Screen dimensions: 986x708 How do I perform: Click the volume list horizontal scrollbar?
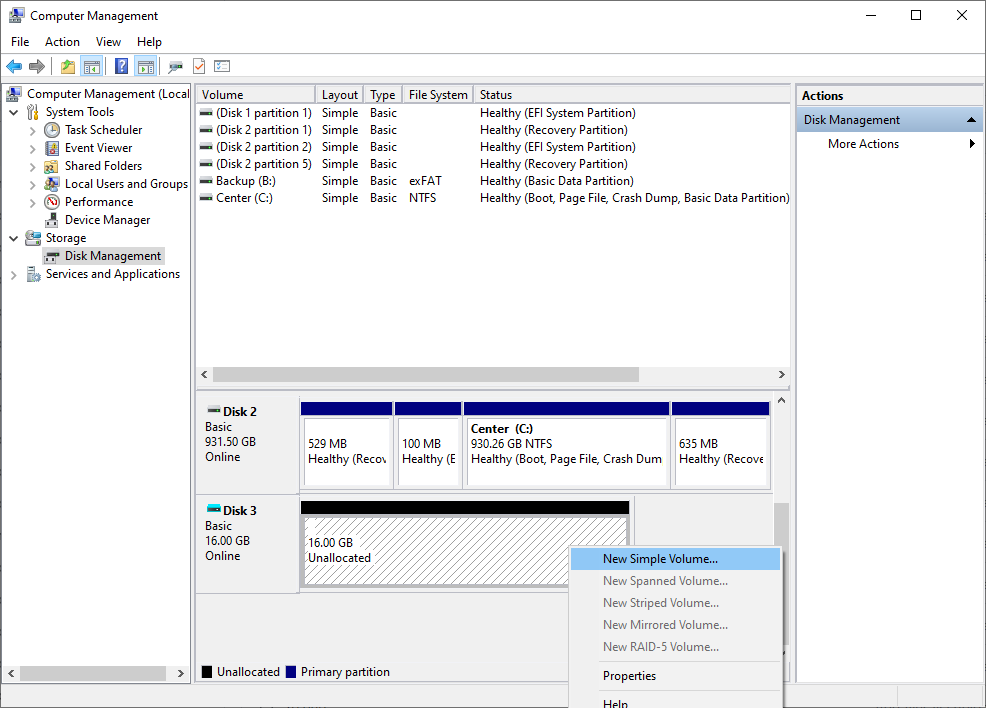(426, 375)
